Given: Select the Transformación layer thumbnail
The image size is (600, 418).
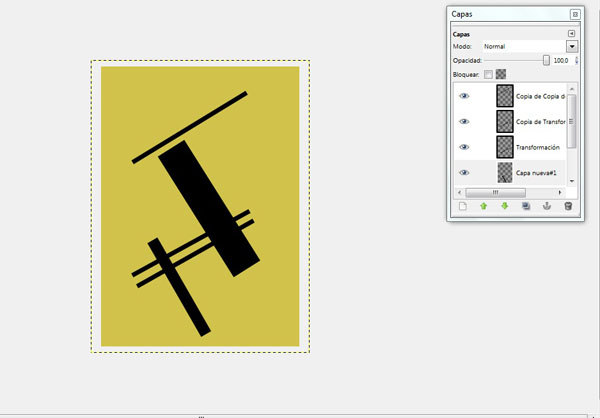Looking at the screenshot, I should coord(505,147).
